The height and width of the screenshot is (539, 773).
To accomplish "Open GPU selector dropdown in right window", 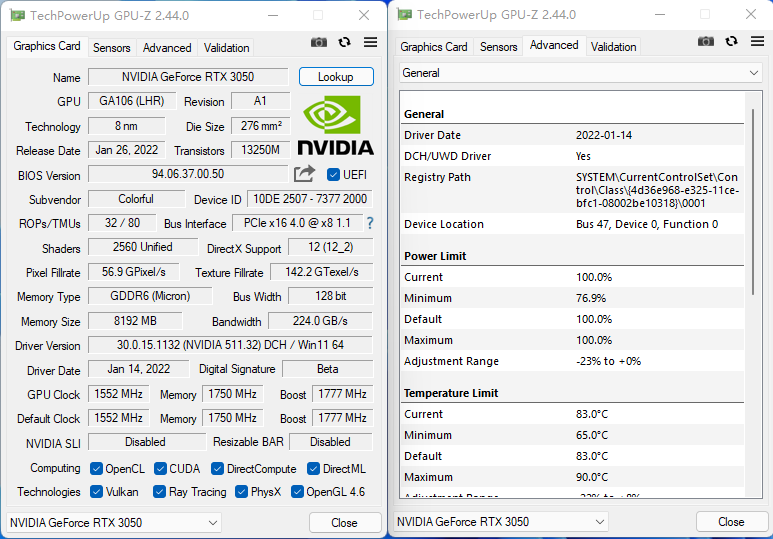I will point(500,521).
